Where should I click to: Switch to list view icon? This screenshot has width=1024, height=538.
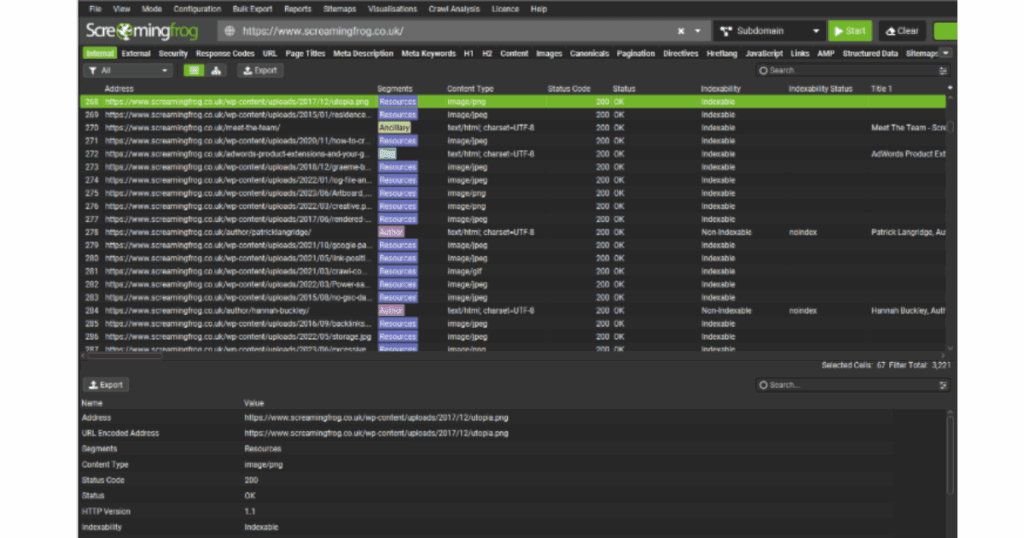coord(194,71)
